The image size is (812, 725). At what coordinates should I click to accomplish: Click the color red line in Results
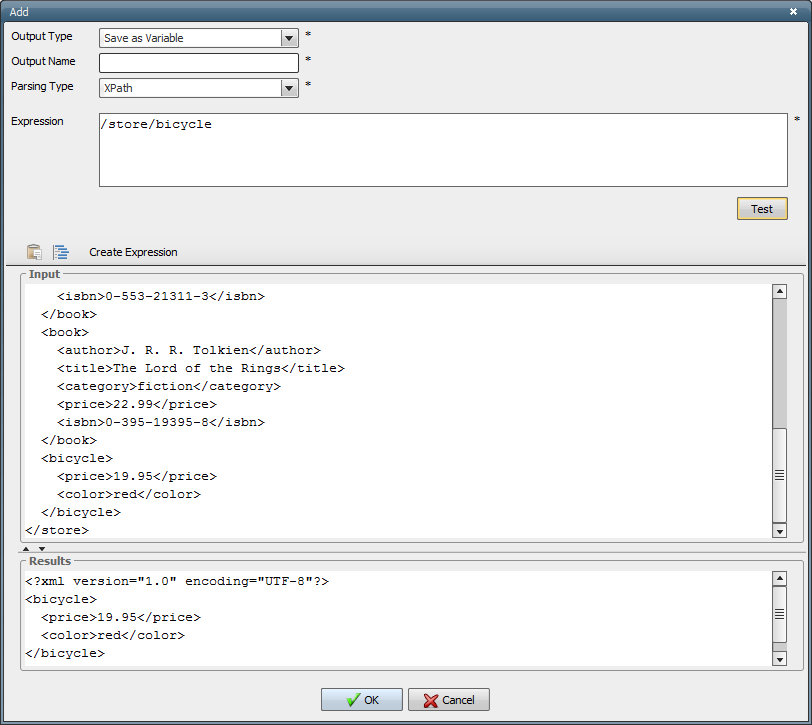click(x=113, y=635)
